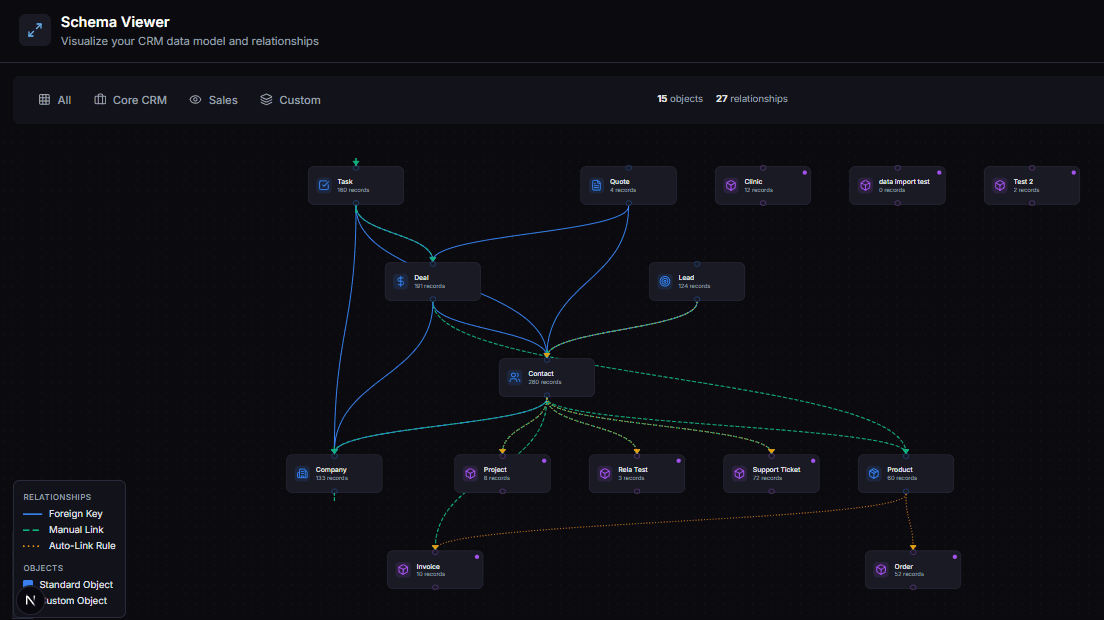
Task: Click the Task checklist icon
Action: 323,184
